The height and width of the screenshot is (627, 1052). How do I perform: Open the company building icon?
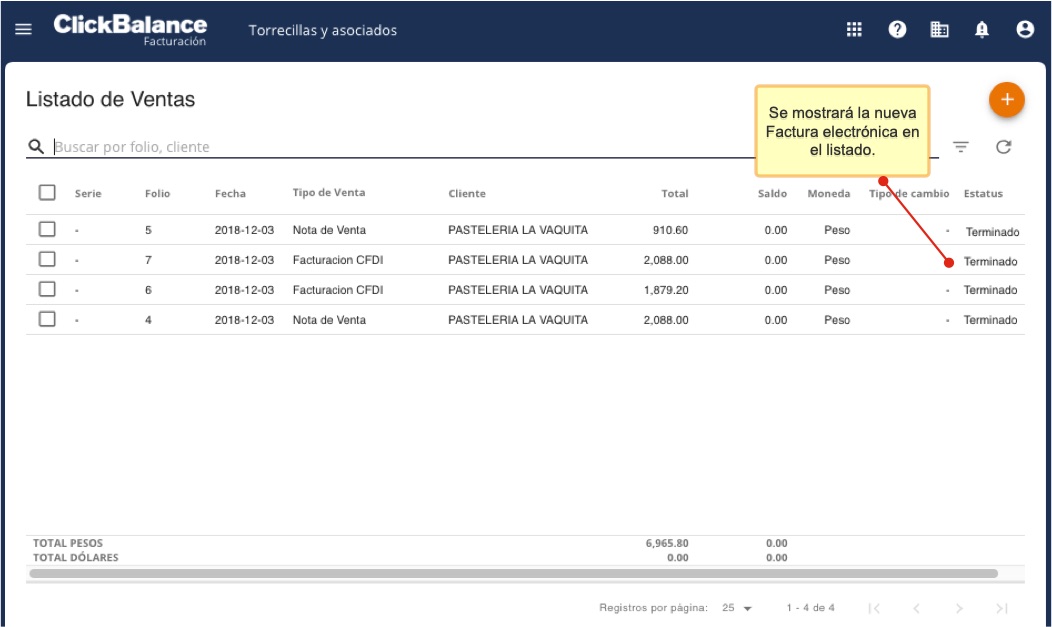pos(940,30)
